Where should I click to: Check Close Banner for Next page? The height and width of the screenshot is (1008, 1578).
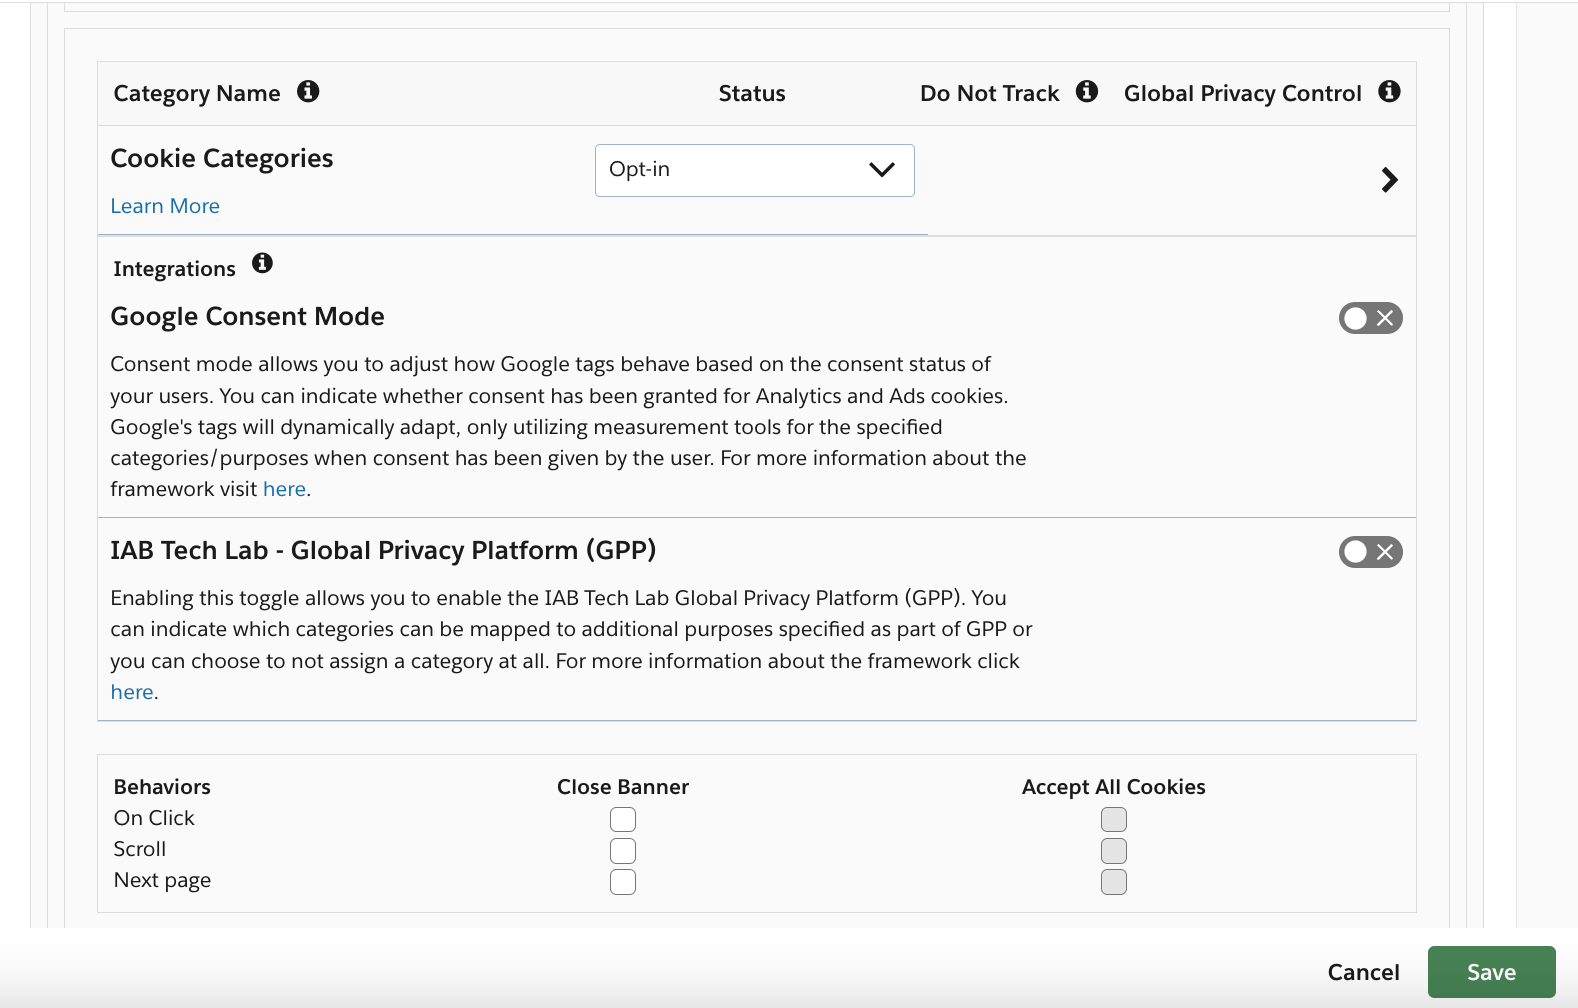coord(623,882)
